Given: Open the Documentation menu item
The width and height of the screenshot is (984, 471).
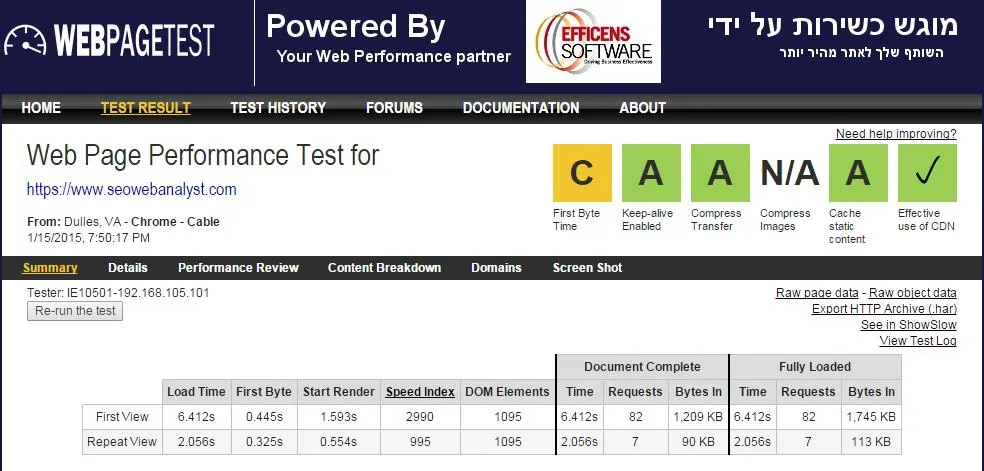Looking at the screenshot, I should [x=521, y=108].
